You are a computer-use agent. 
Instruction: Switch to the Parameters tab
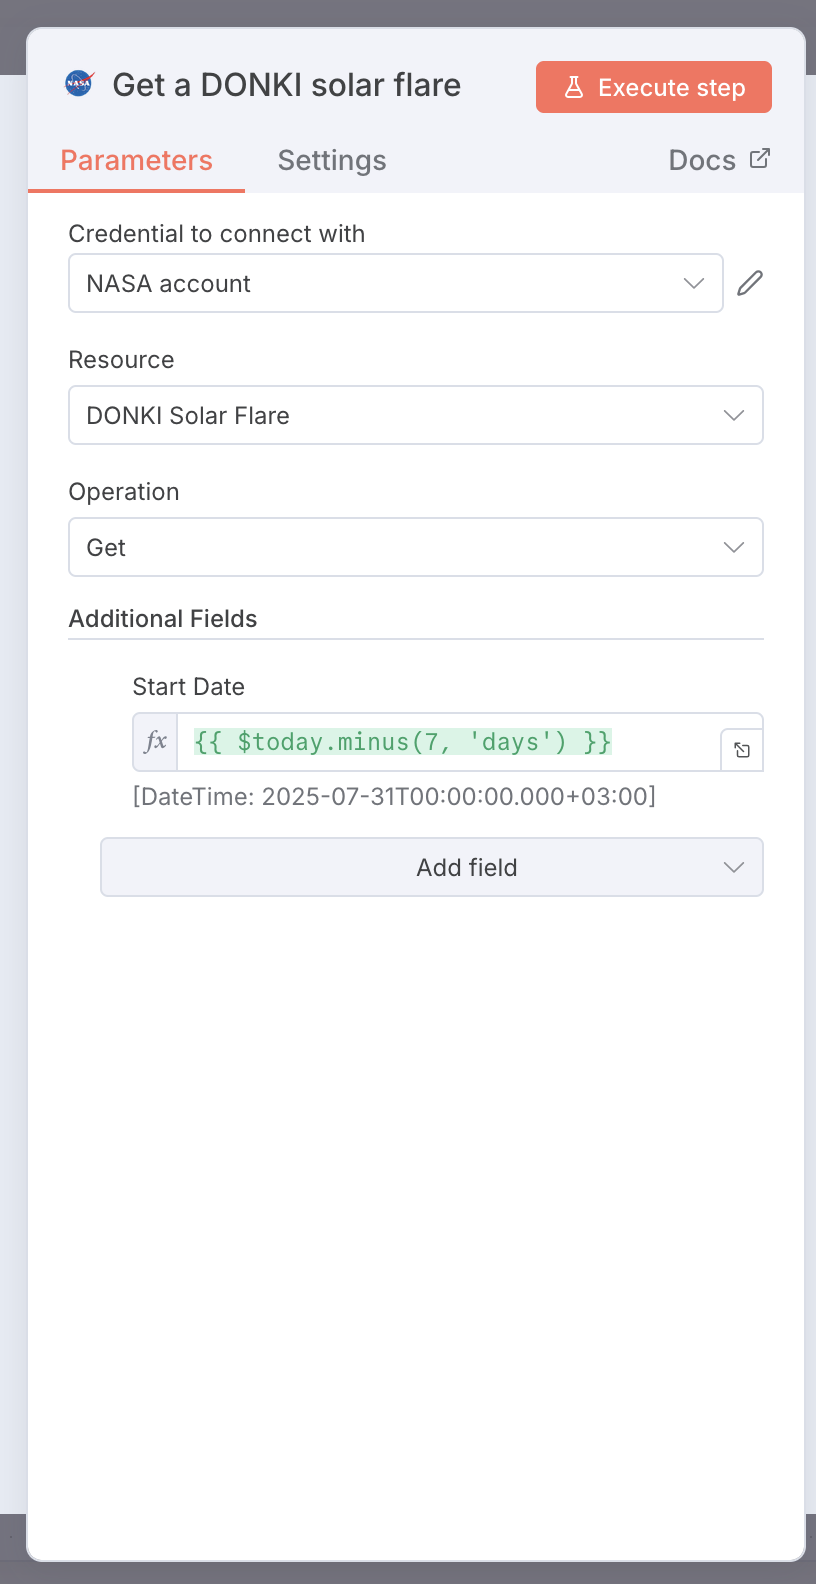coord(136,160)
